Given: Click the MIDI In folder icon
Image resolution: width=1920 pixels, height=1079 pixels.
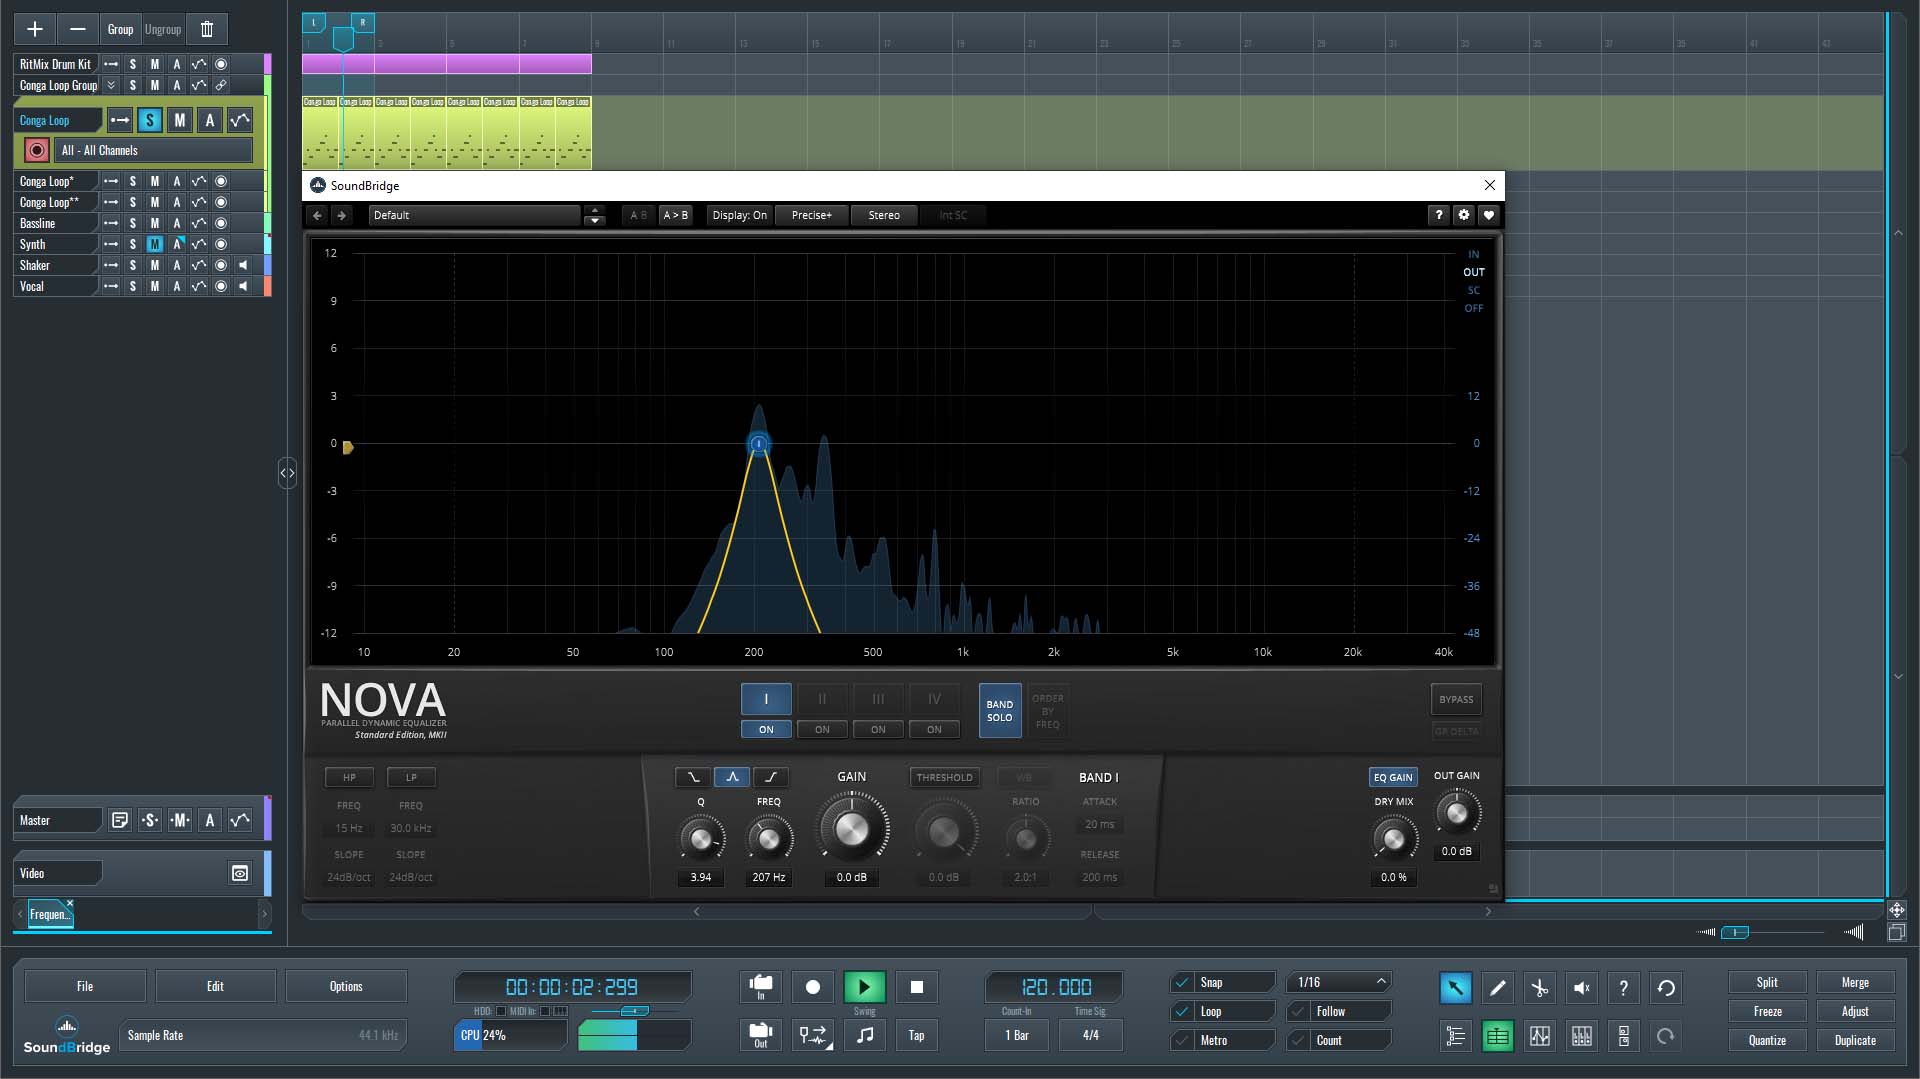Looking at the screenshot, I should tap(760, 987).
